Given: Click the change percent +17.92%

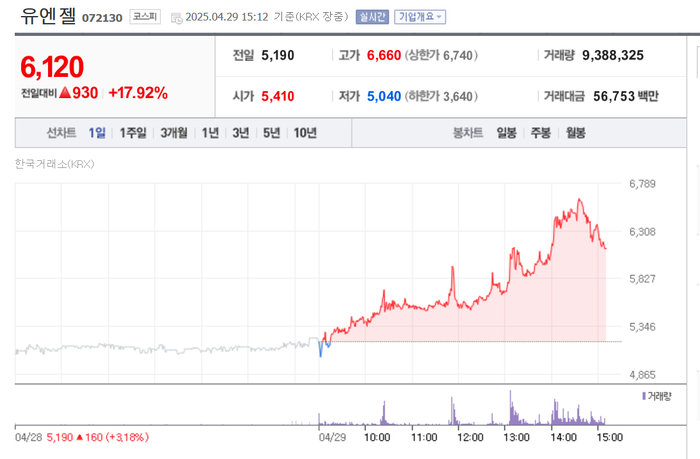Looking at the screenshot, I should pyautogui.click(x=138, y=93).
